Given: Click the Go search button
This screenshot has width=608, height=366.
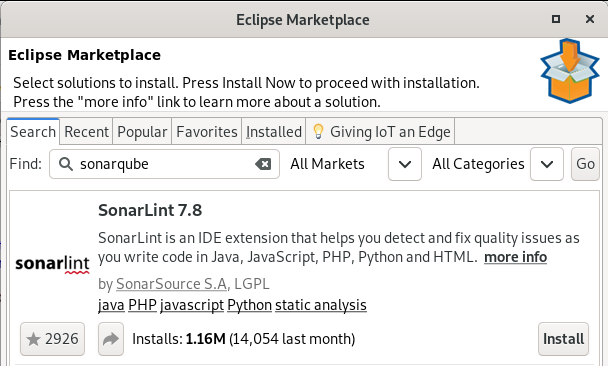Looking at the screenshot, I should 585,164.
